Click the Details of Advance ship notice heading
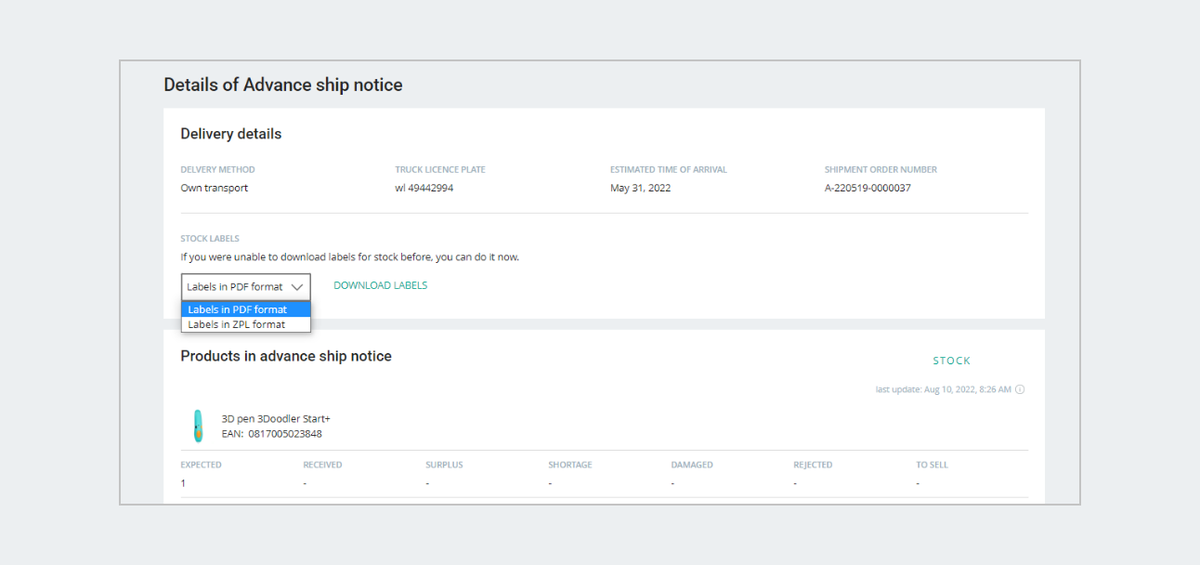Viewport: 1200px width, 565px height. coord(283,85)
